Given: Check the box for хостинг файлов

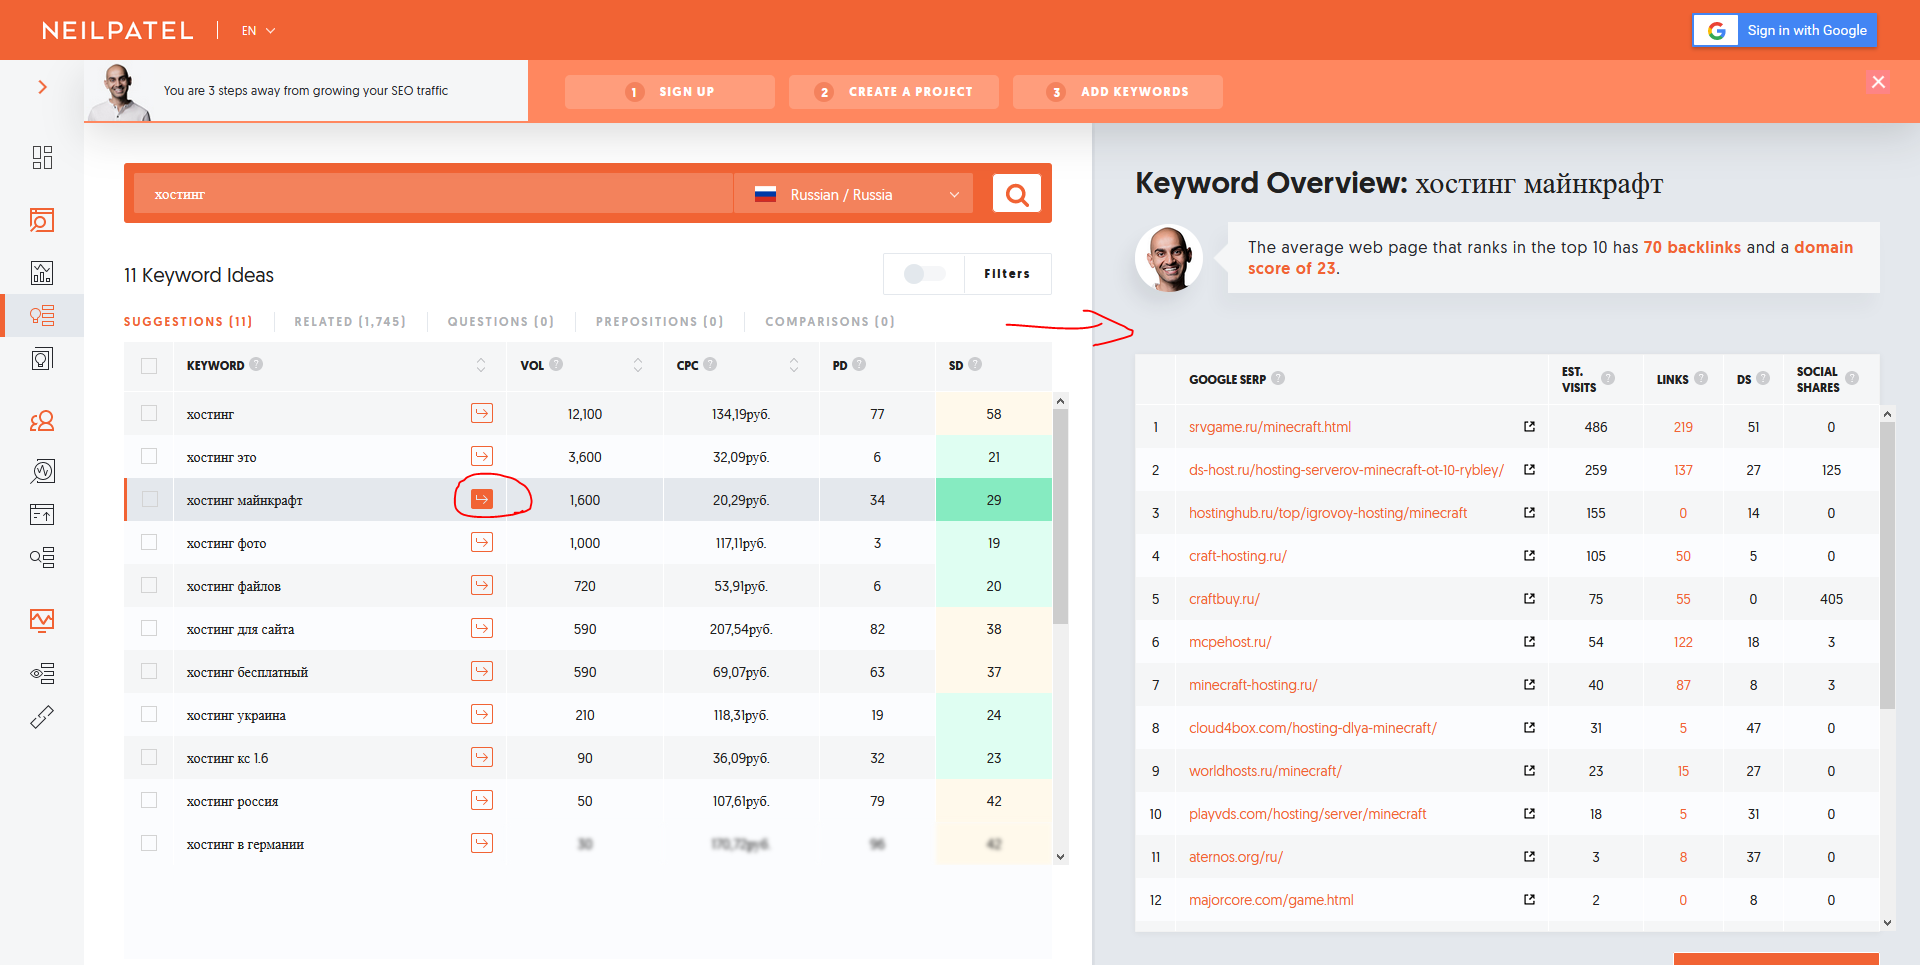Looking at the screenshot, I should click(149, 585).
